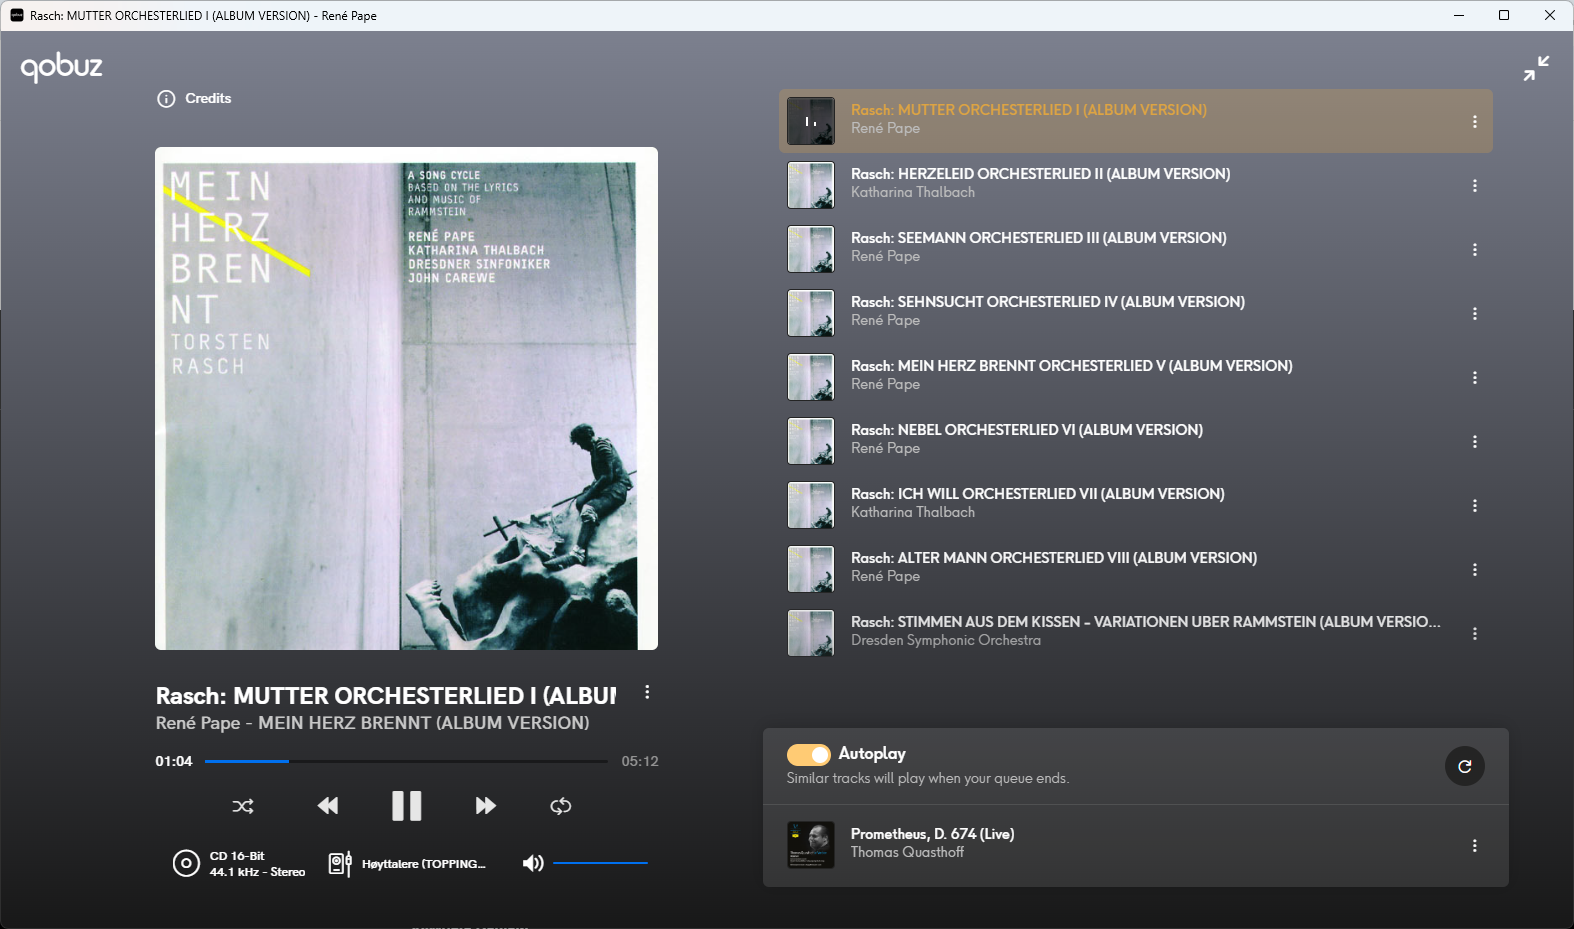Viewport: 1574px width, 929px height.
Task: Open menu for ICH WILL ORCHESTERLIED VII
Action: coord(1474,506)
